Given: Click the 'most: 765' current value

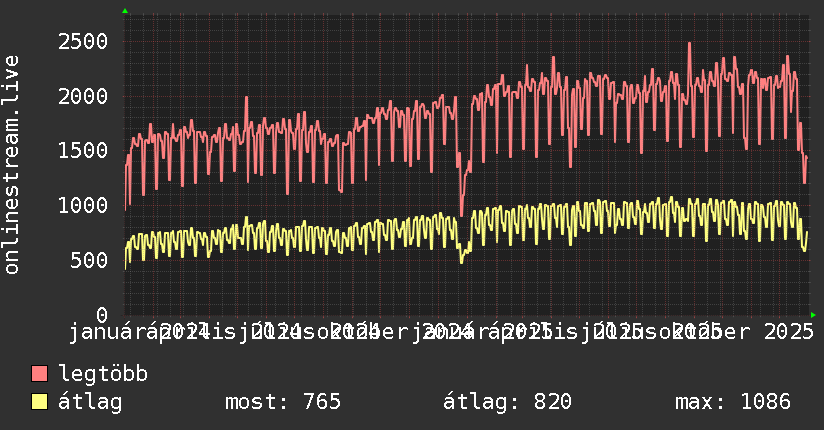Looking at the screenshot, I should [x=283, y=402].
